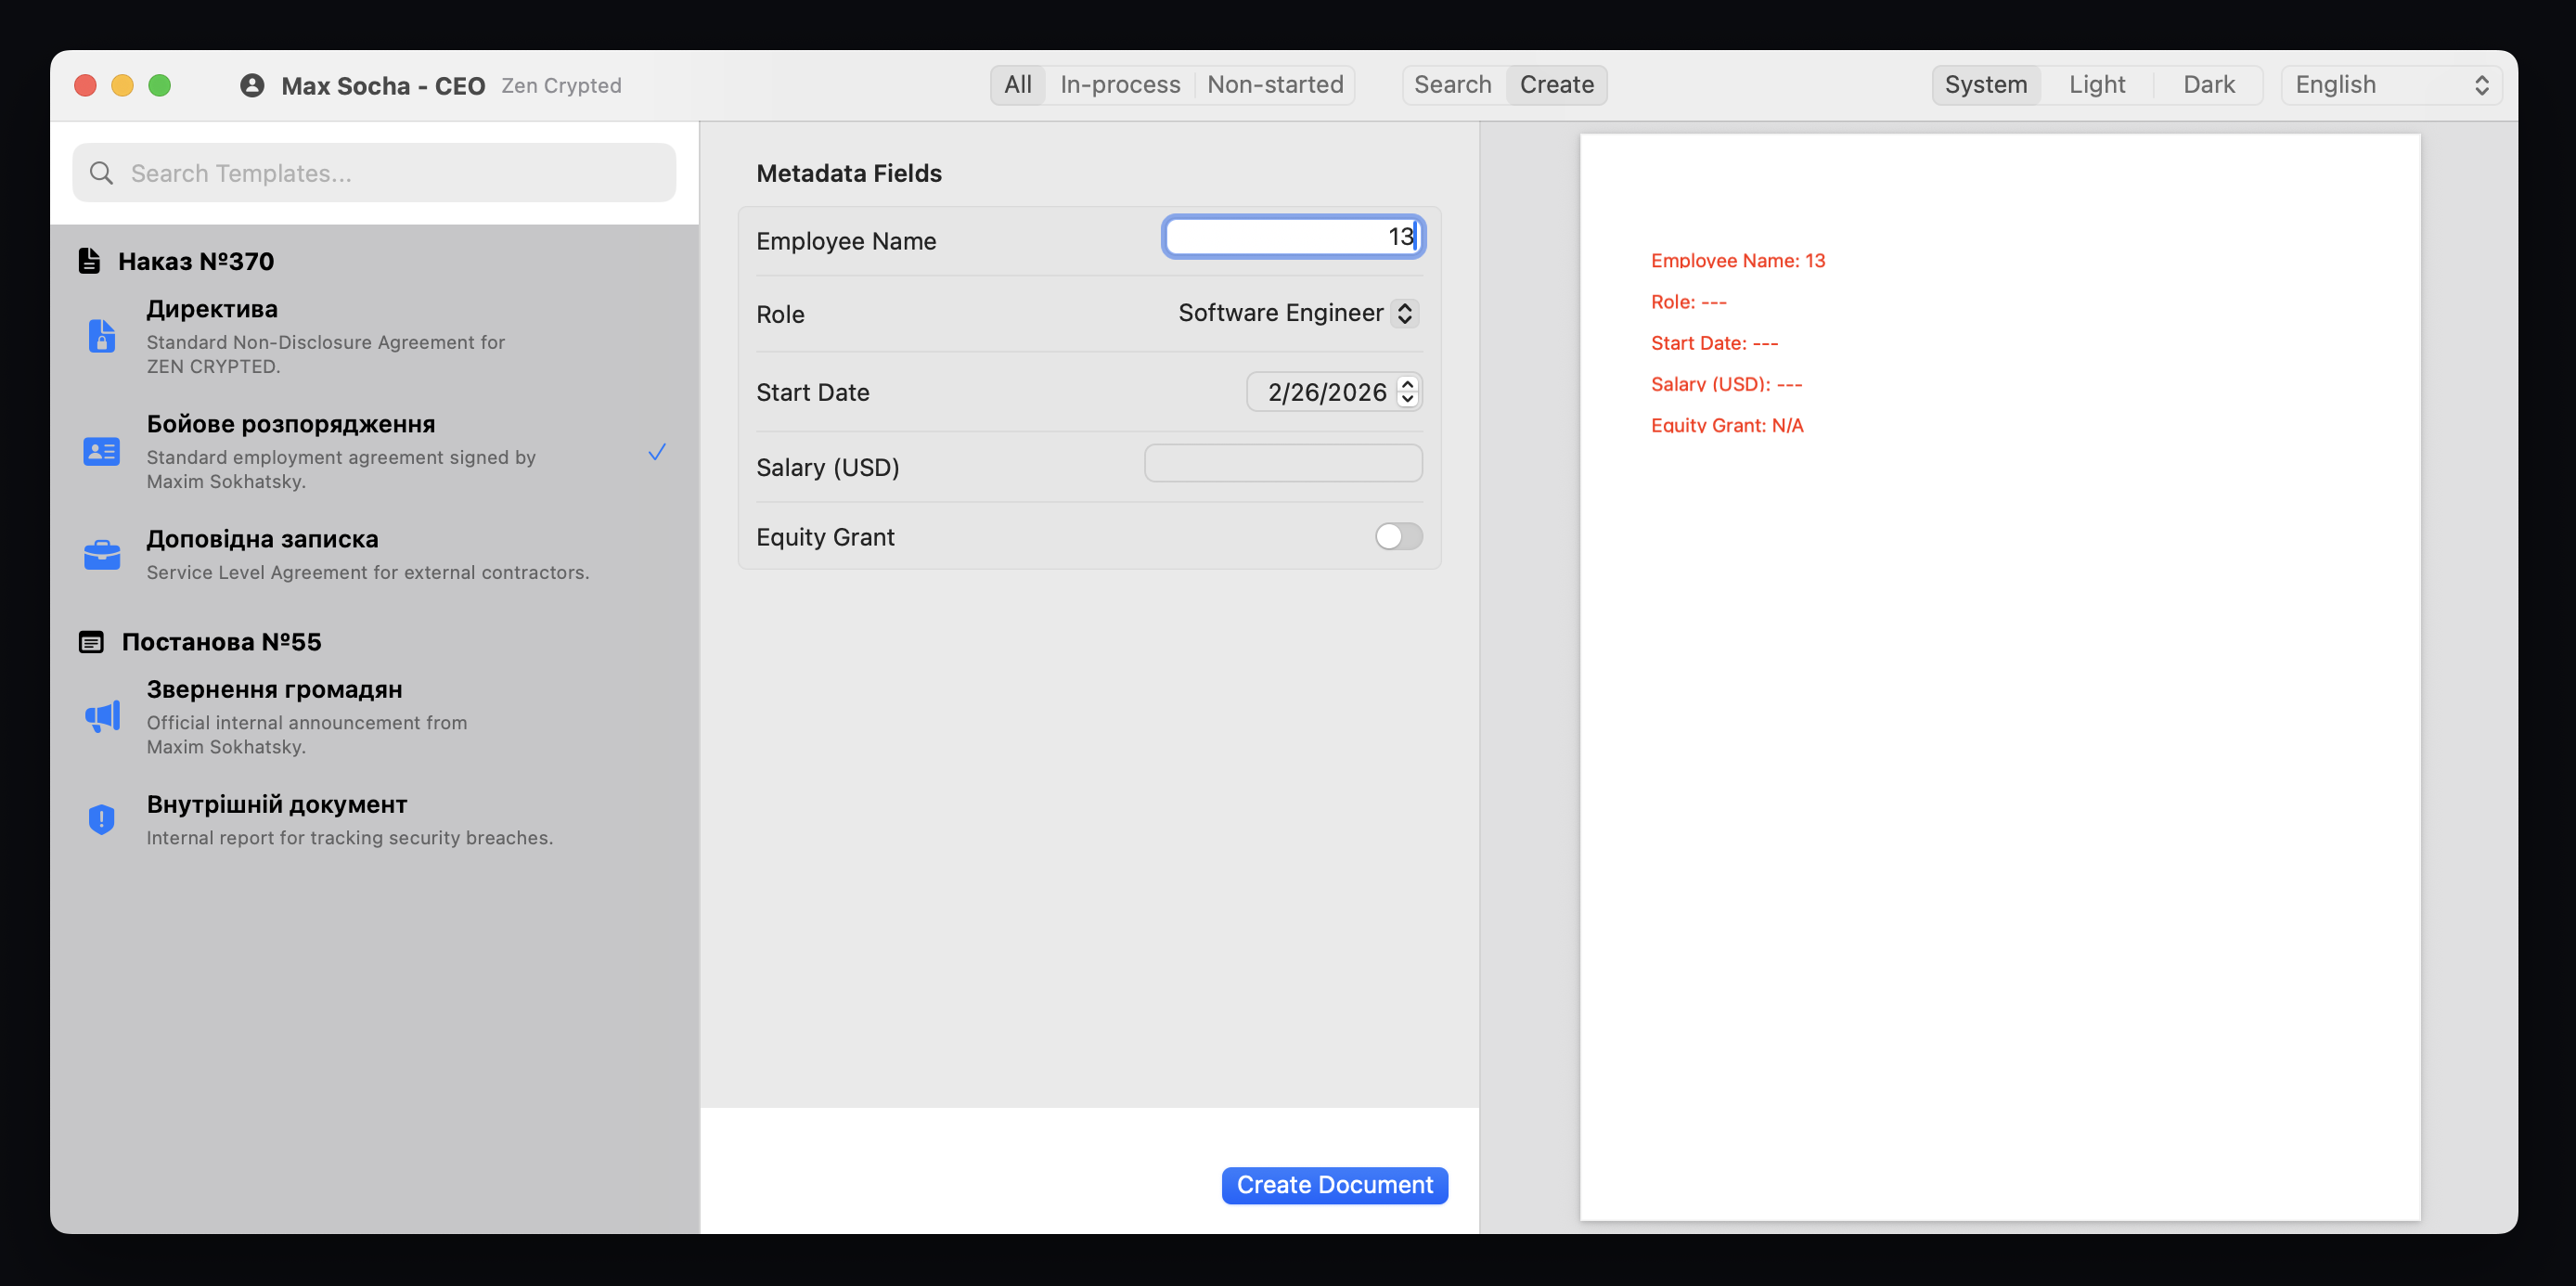Enable the Equity Grant toggle
Image resolution: width=2576 pixels, height=1286 pixels.
[1397, 537]
